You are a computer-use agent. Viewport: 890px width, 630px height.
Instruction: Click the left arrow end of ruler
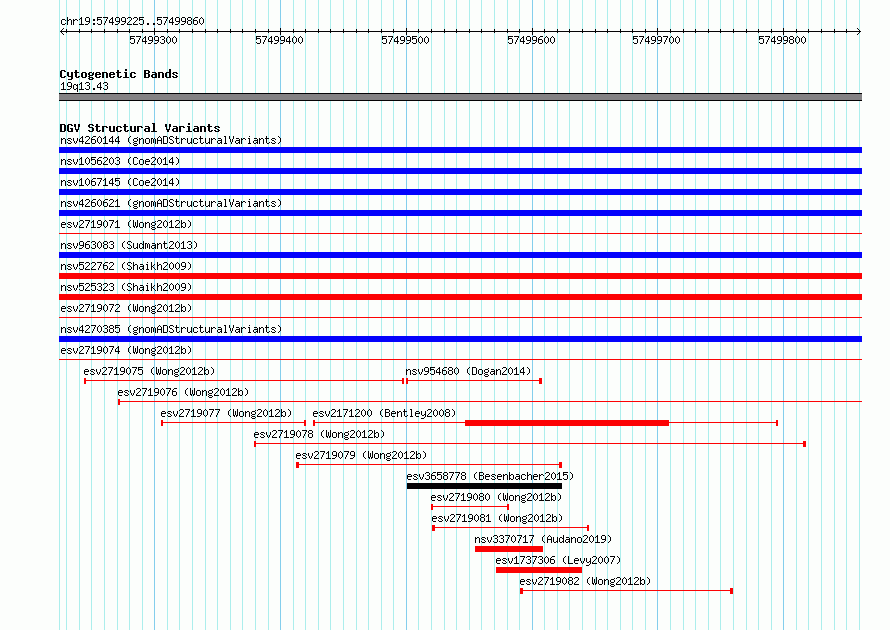62,31
